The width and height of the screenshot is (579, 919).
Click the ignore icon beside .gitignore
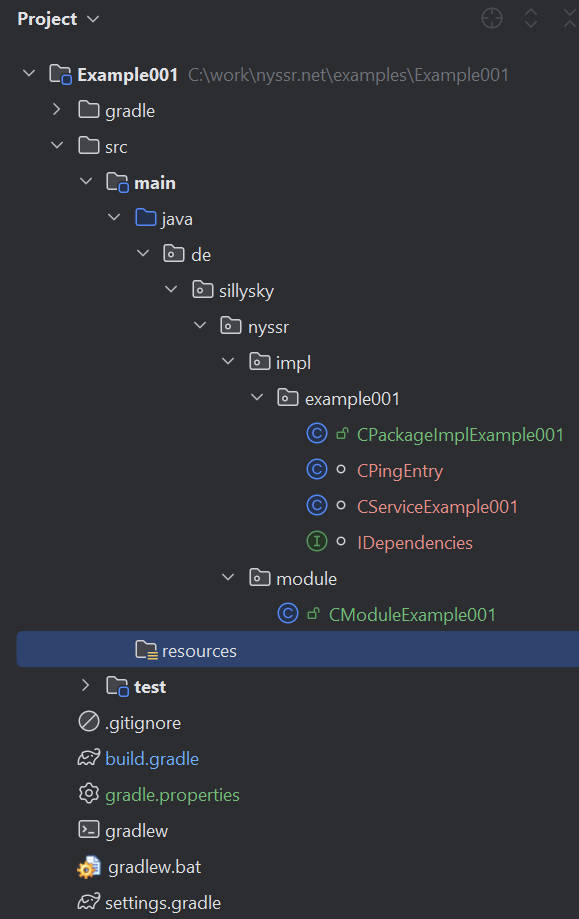tap(88, 721)
